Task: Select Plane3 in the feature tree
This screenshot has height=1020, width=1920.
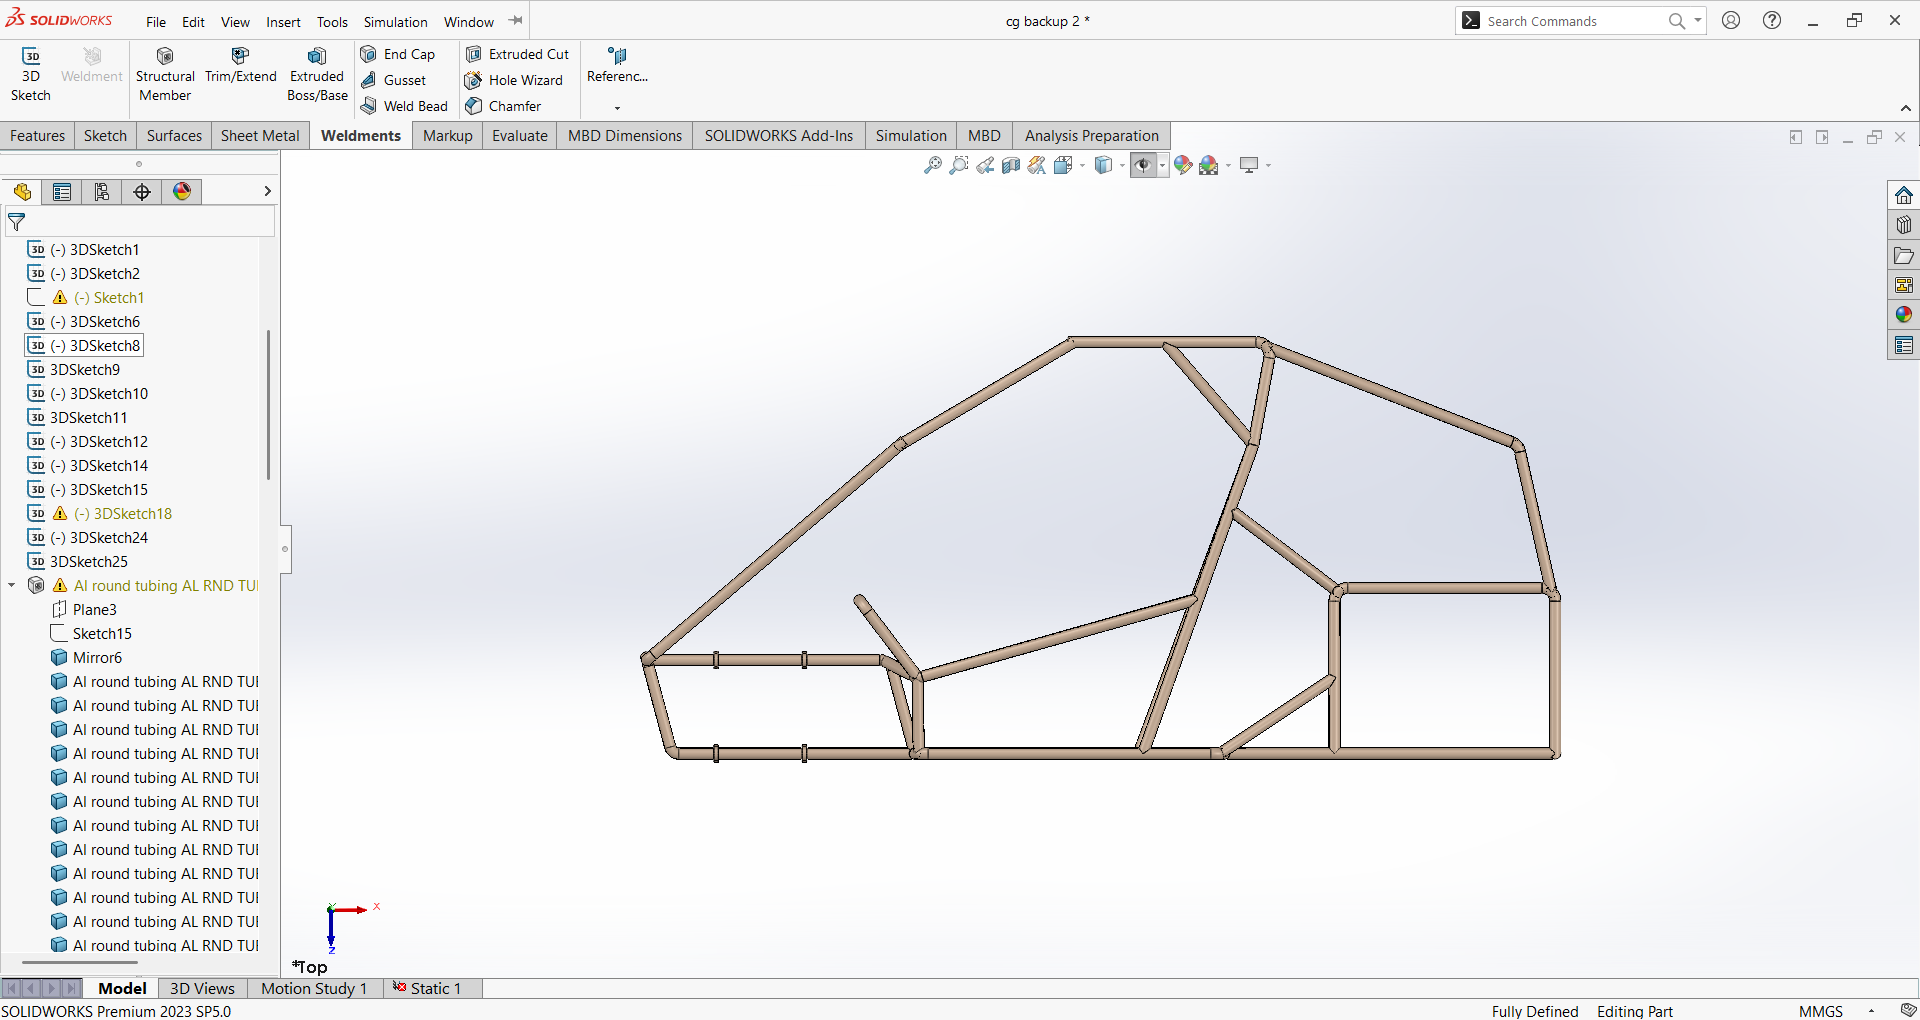Action: [x=85, y=610]
